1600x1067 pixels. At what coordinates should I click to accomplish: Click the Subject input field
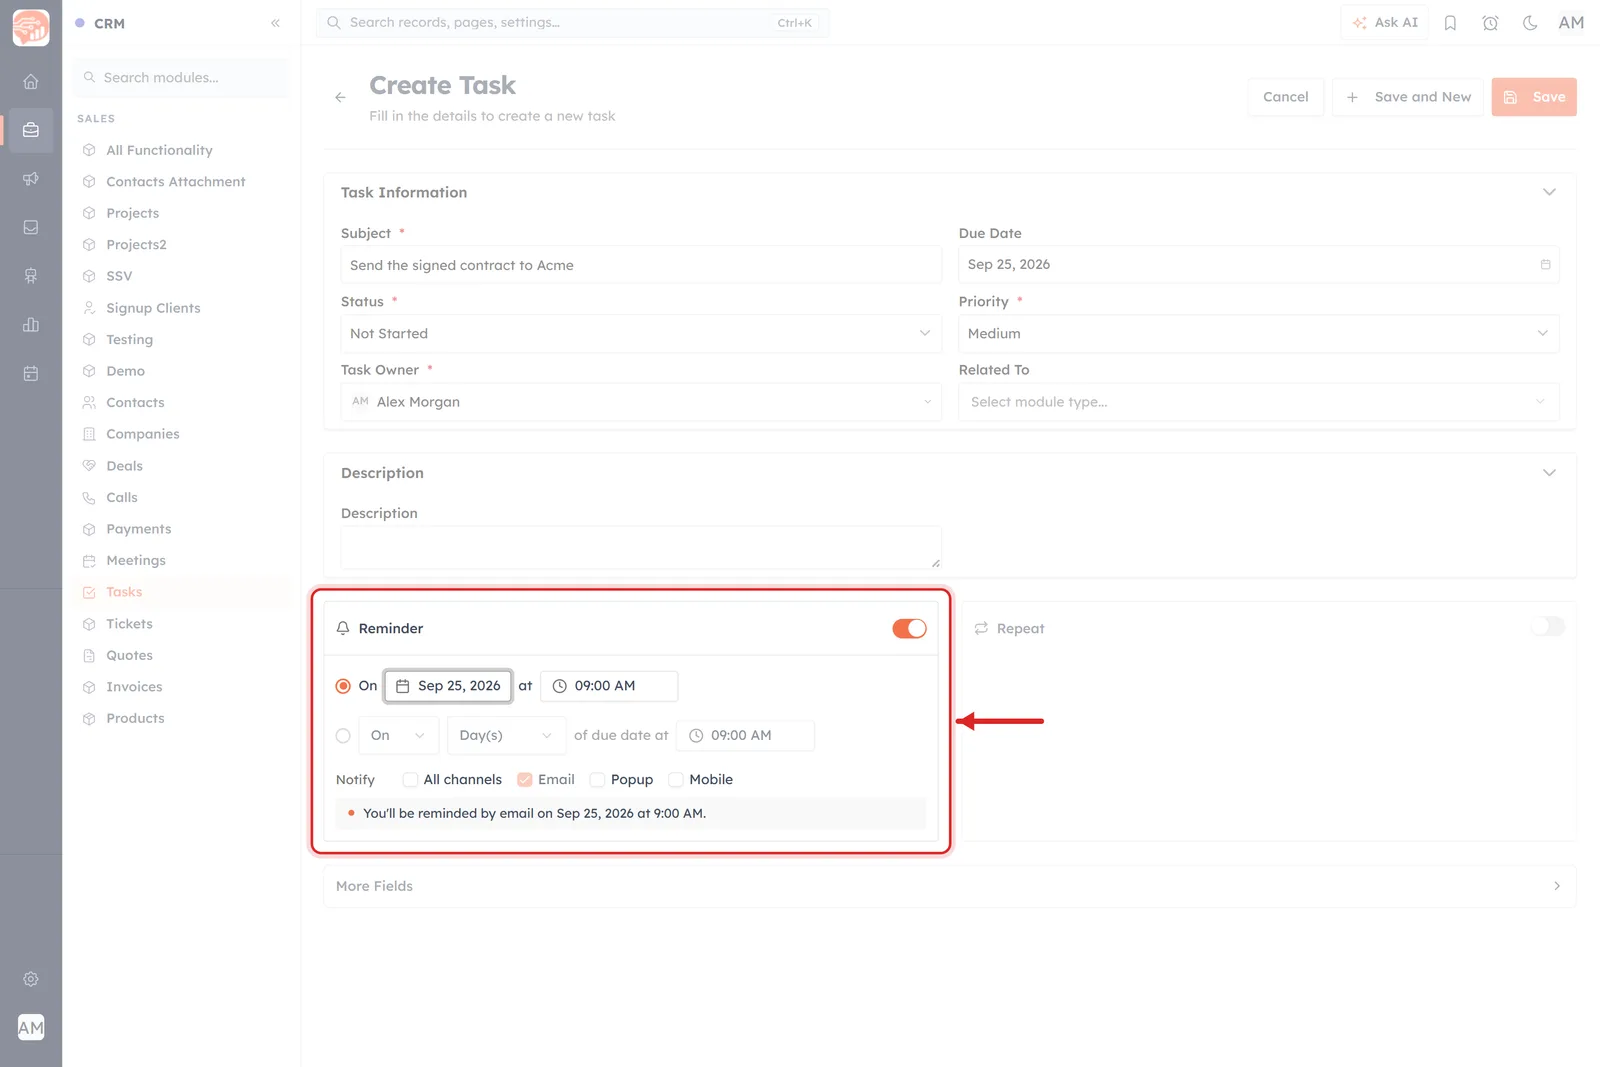[x=641, y=265]
